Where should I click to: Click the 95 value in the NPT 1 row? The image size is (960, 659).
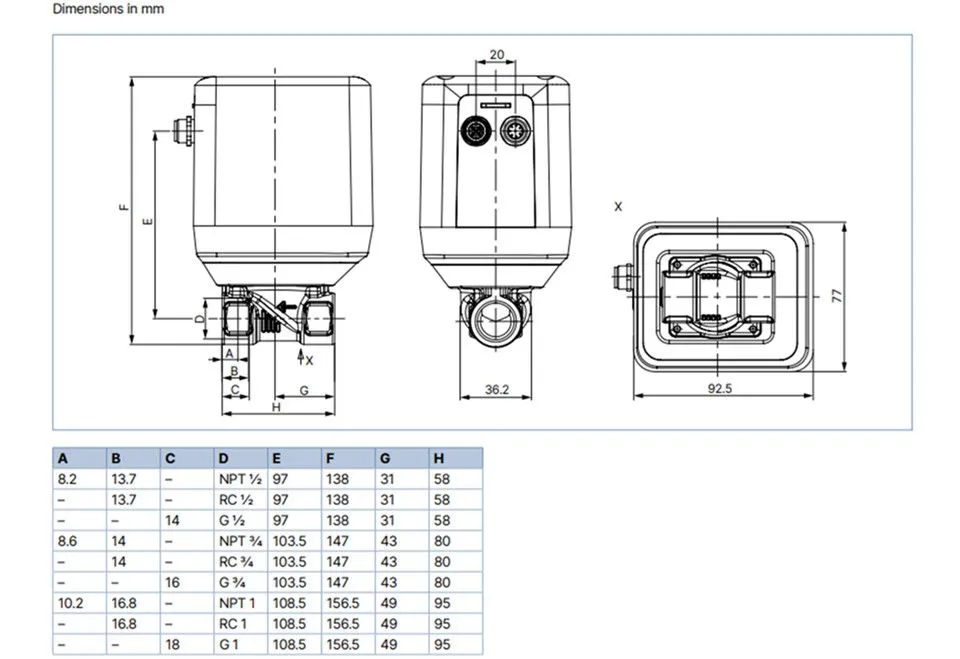(442, 603)
